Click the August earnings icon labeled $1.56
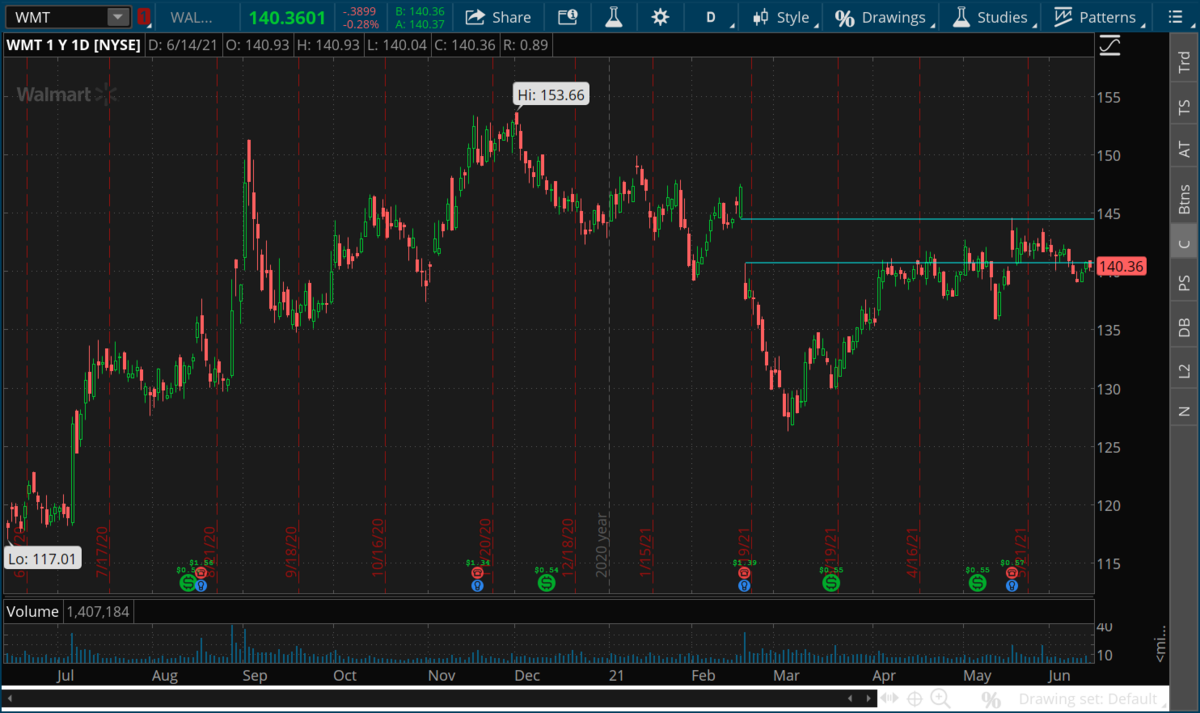The height and width of the screenshot is (713, 1200). coord(201,575)
